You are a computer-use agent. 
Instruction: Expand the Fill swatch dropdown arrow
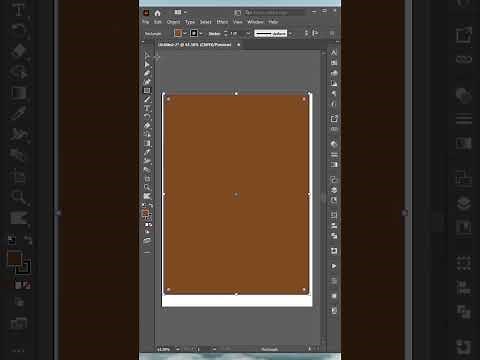point(185,33)
